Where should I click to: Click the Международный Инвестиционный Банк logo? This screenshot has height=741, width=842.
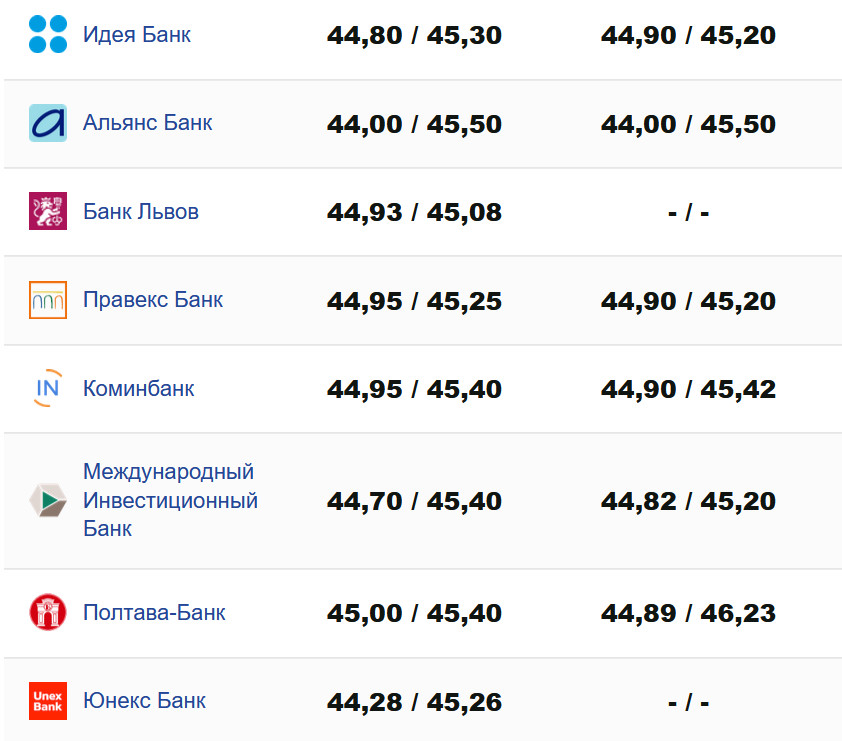tap(48, 500)
